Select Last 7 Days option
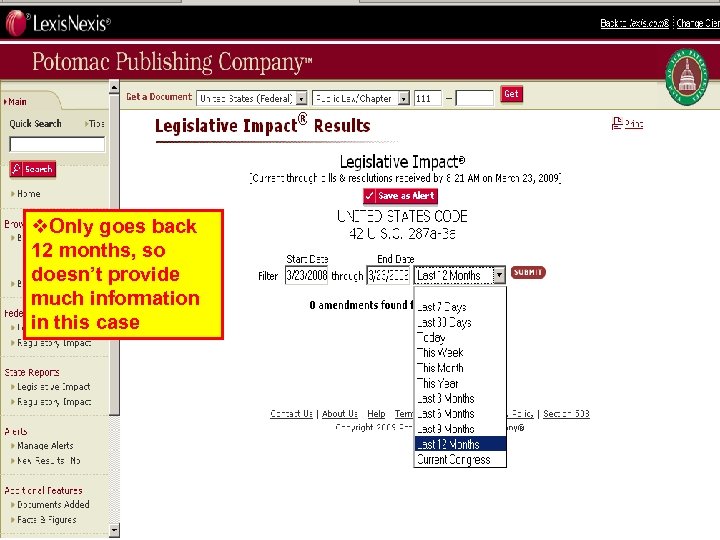This screenshot has height=540, width=720. (x=460, y=307)
